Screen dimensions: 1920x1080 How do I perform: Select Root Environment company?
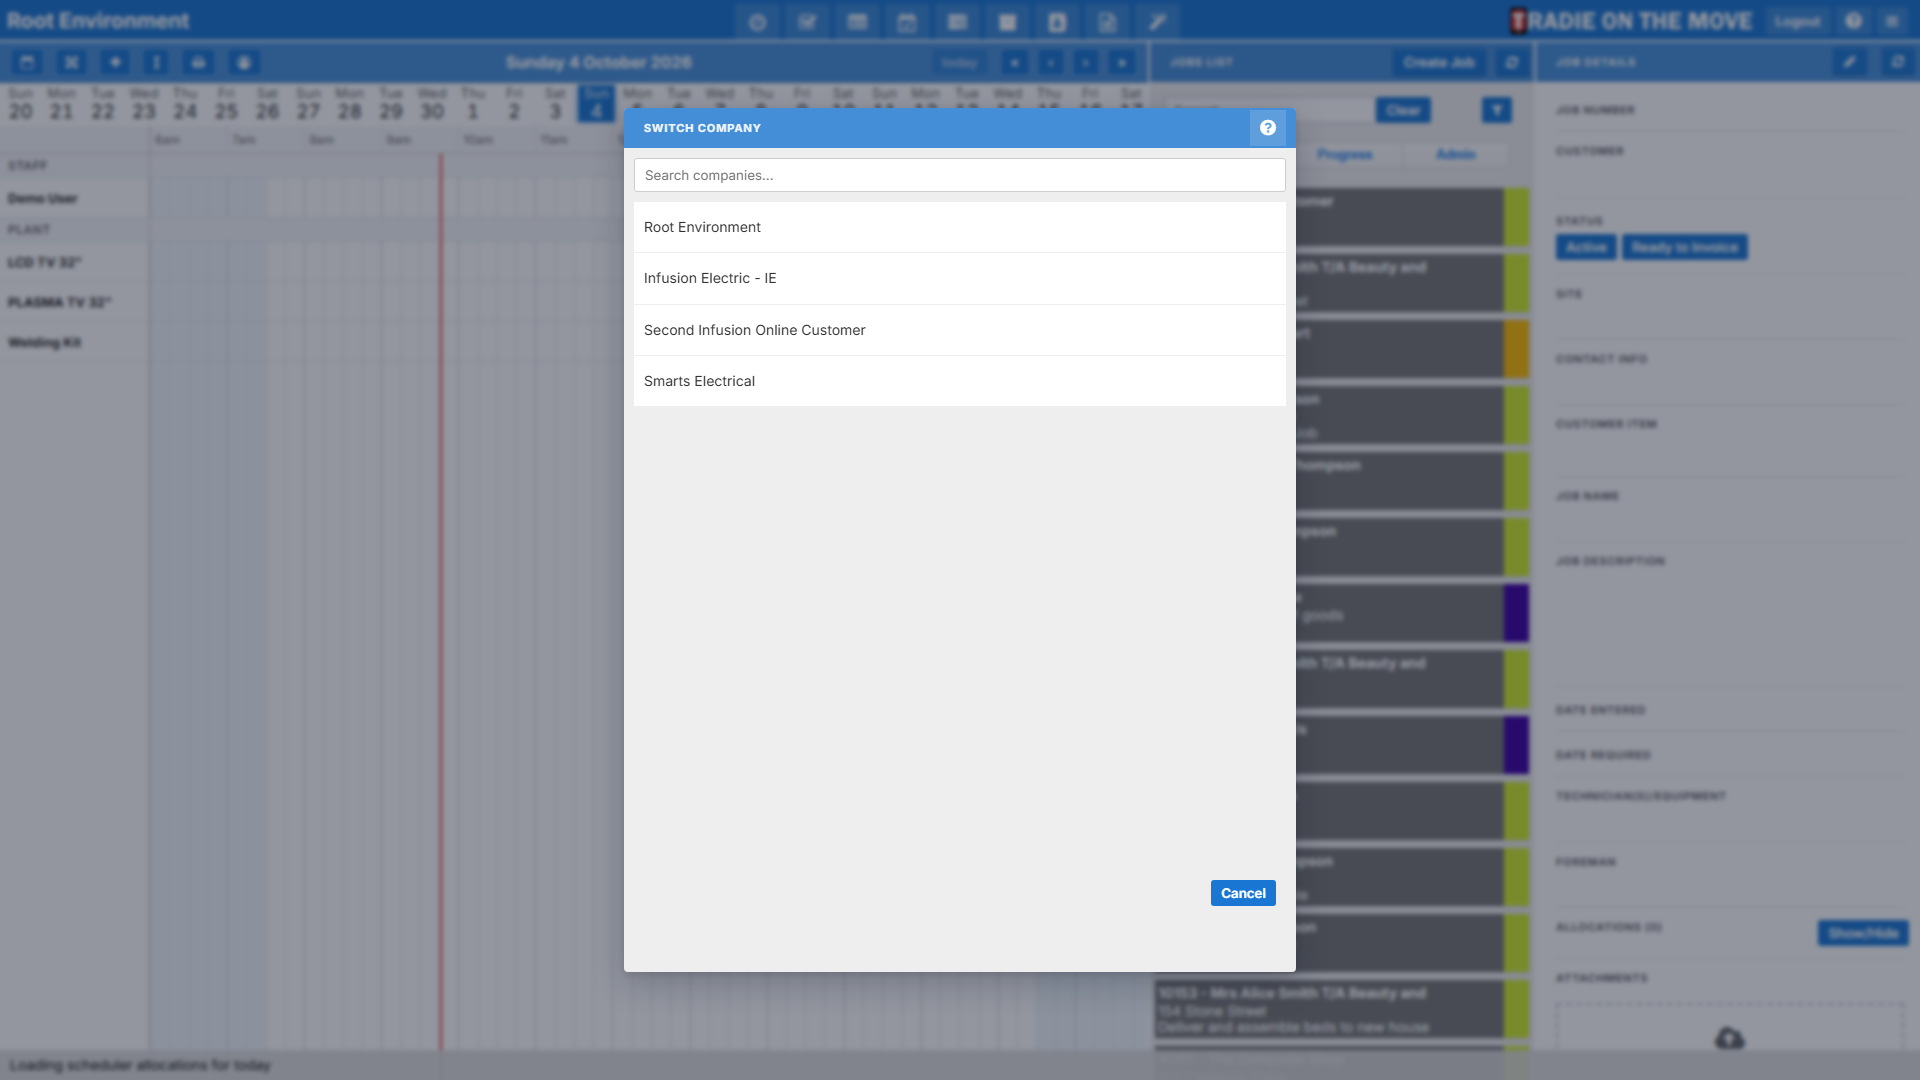959,227
